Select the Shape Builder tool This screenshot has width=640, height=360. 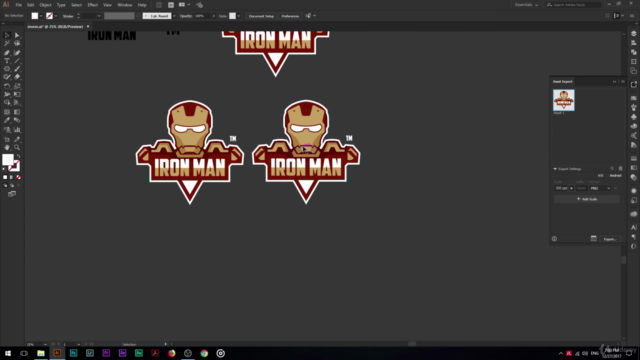[x=7, y=102]
